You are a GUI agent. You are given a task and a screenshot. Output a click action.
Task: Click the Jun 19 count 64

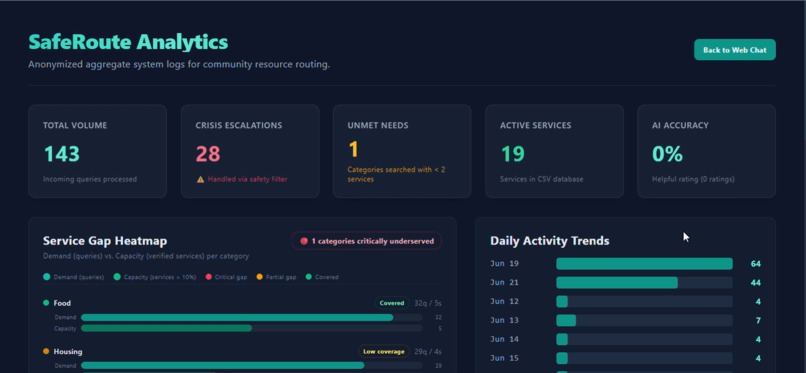coord(755,264)
